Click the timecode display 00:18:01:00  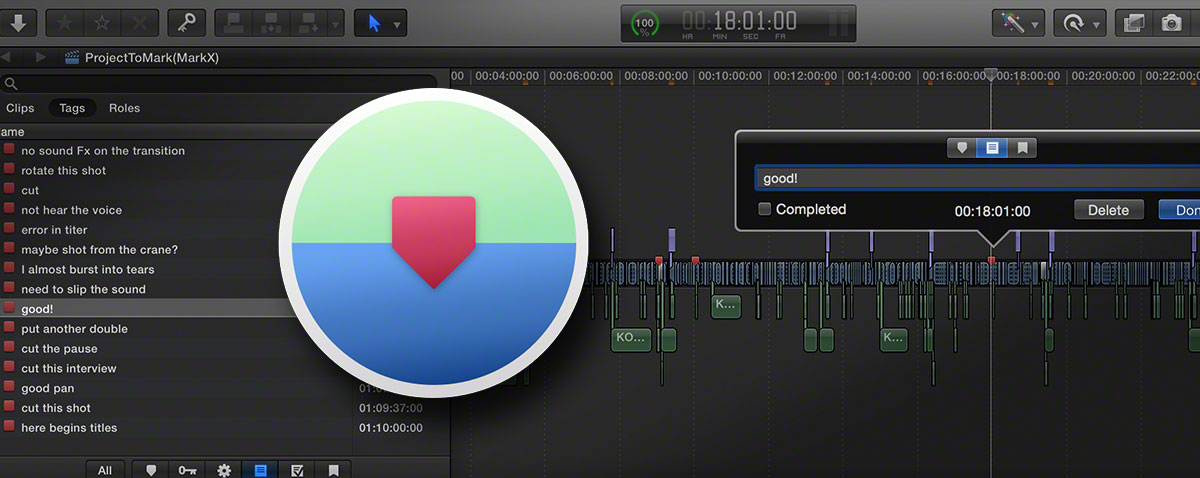coord(740,21)
